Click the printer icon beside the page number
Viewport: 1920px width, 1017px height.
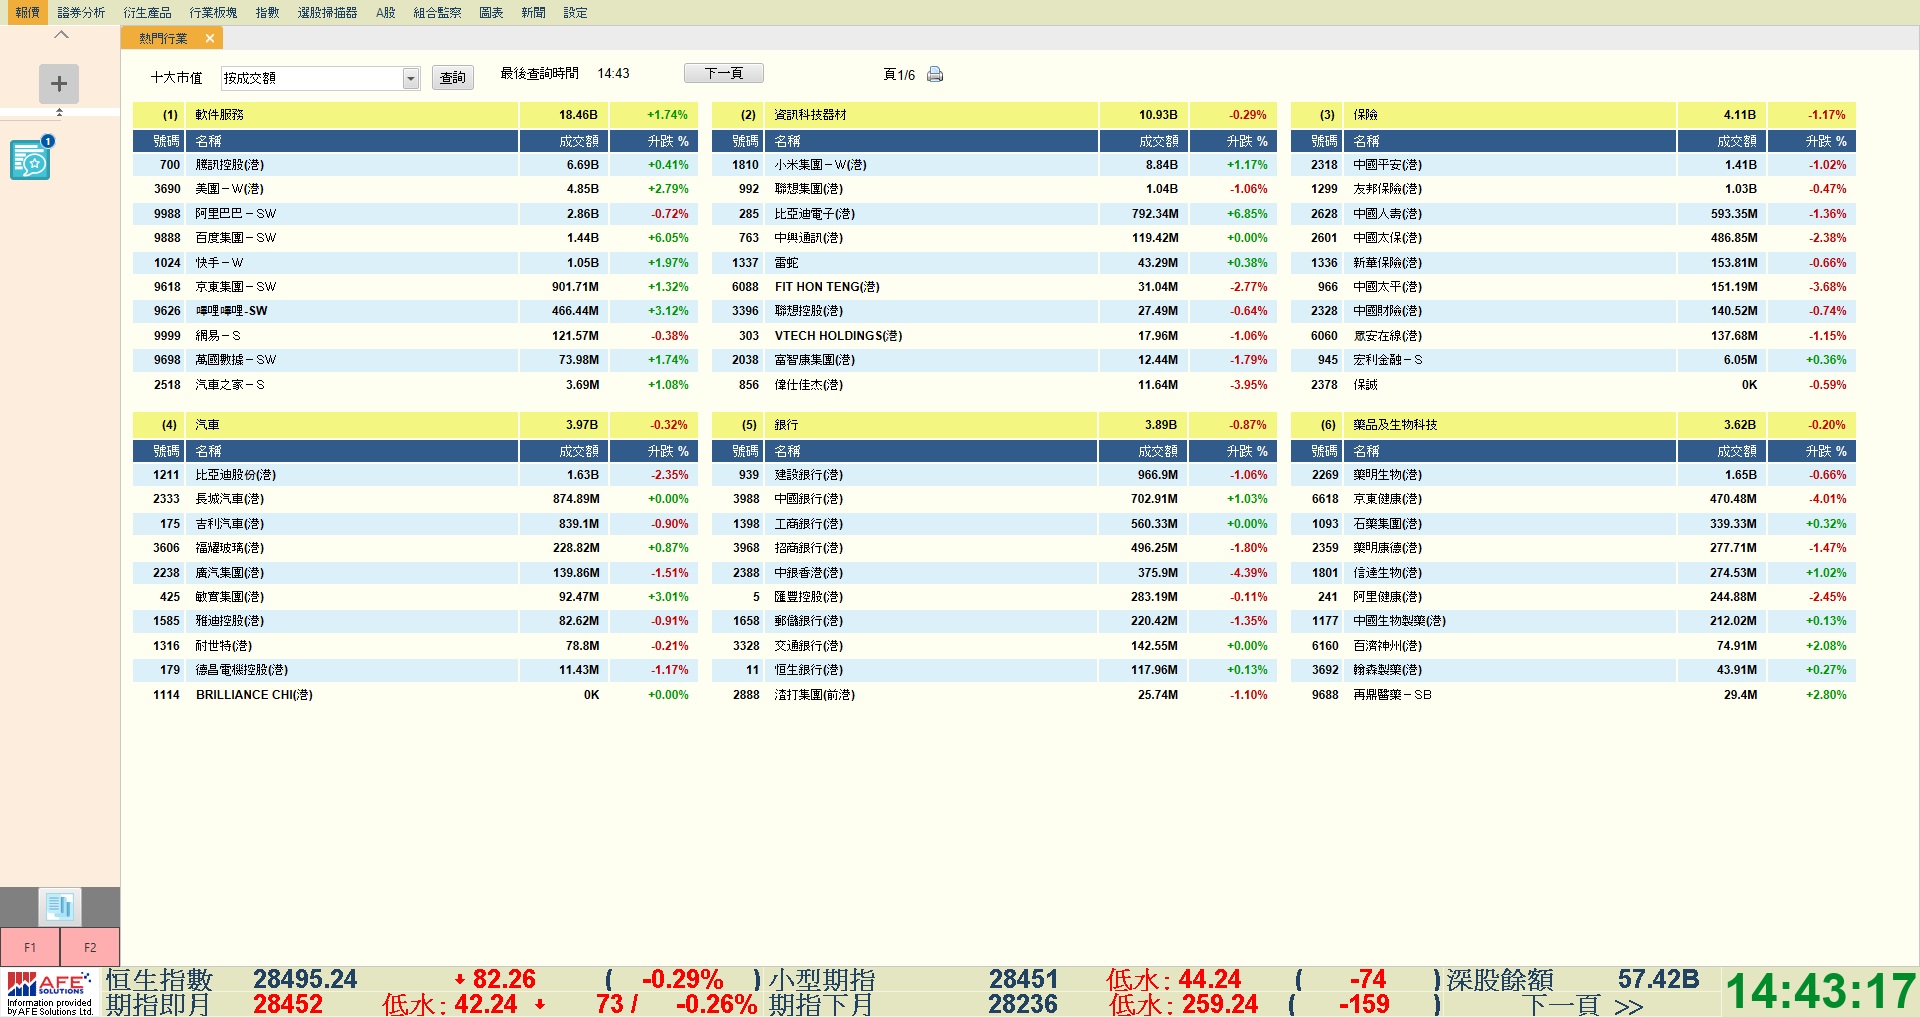[x=935, y=74]
